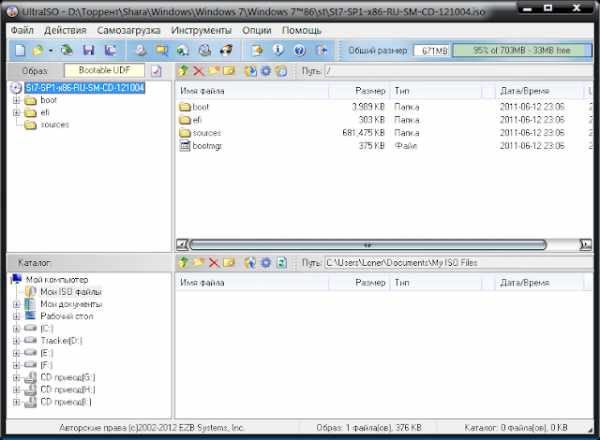
Task: Click the New image icon in main toolbar
Action: (x=19, y=49)
